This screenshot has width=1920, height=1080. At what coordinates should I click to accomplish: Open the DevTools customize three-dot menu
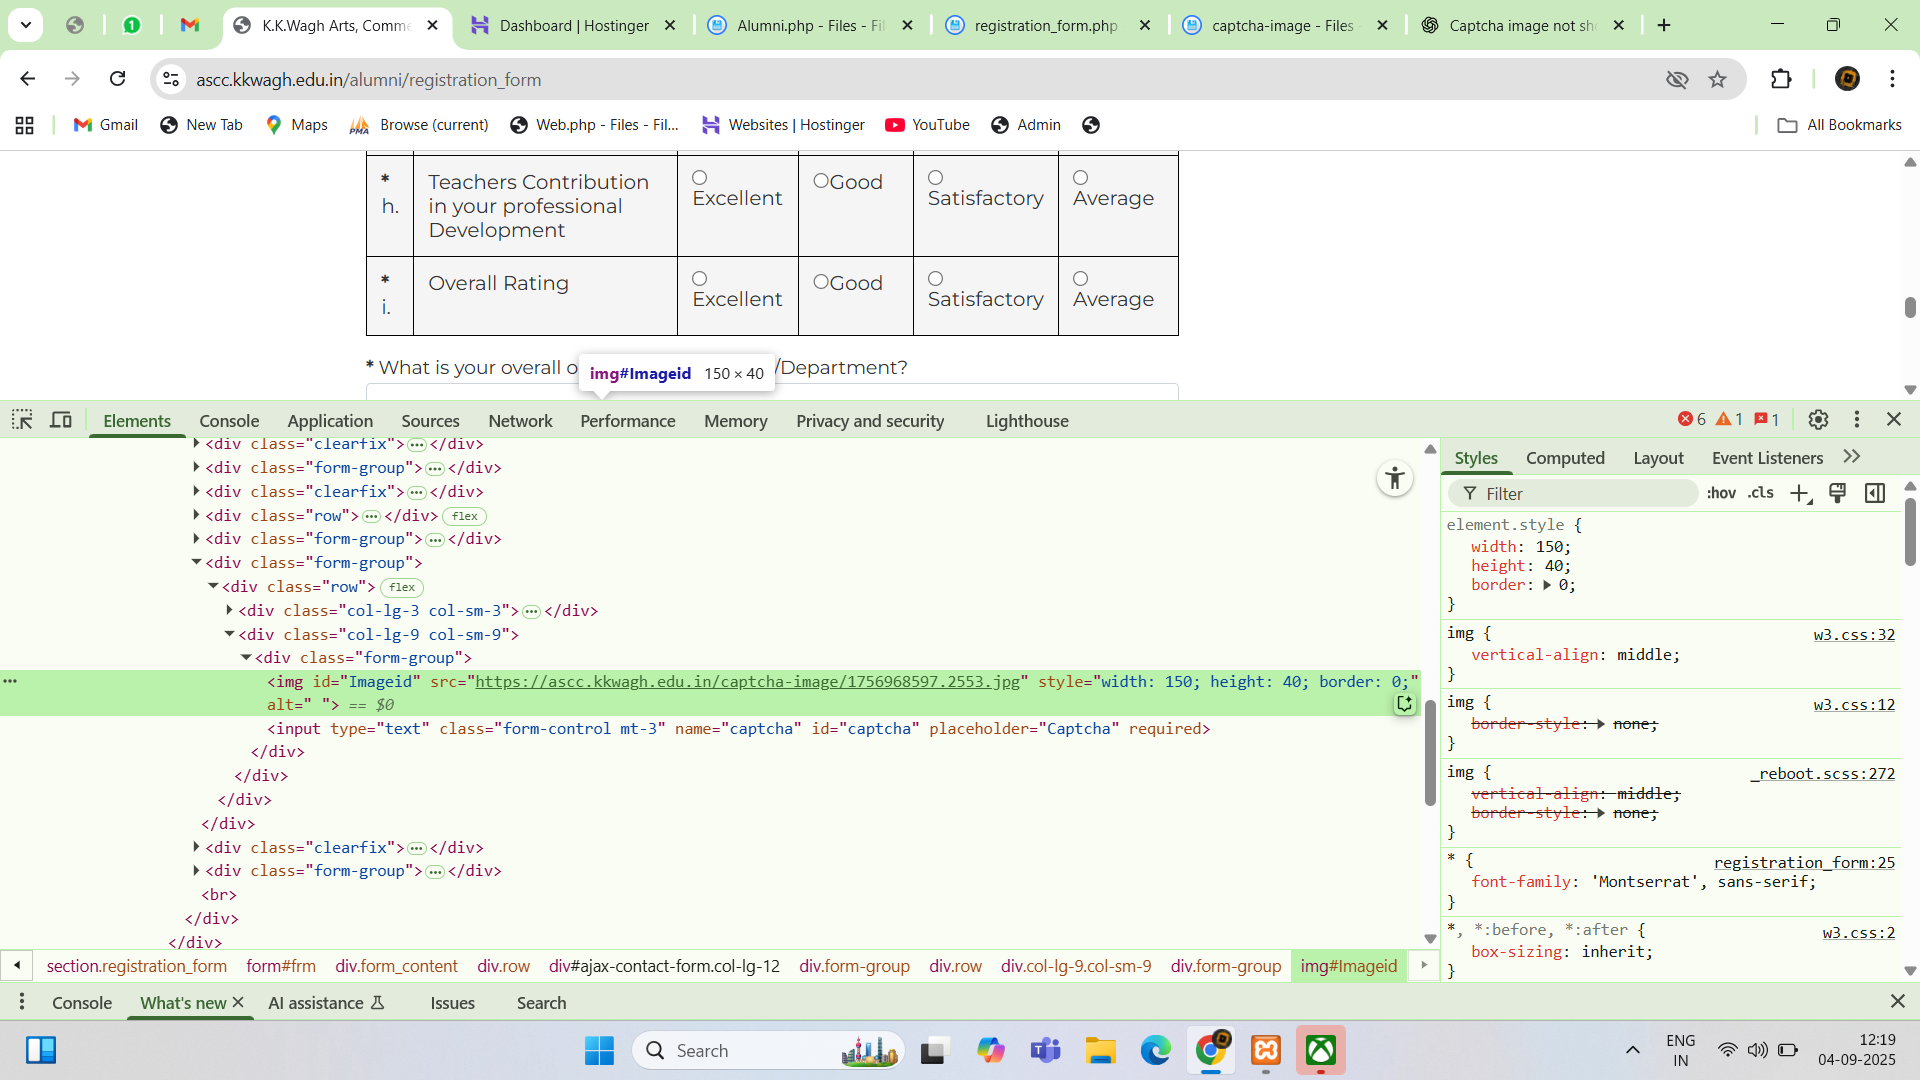[x=1857, y=420]
